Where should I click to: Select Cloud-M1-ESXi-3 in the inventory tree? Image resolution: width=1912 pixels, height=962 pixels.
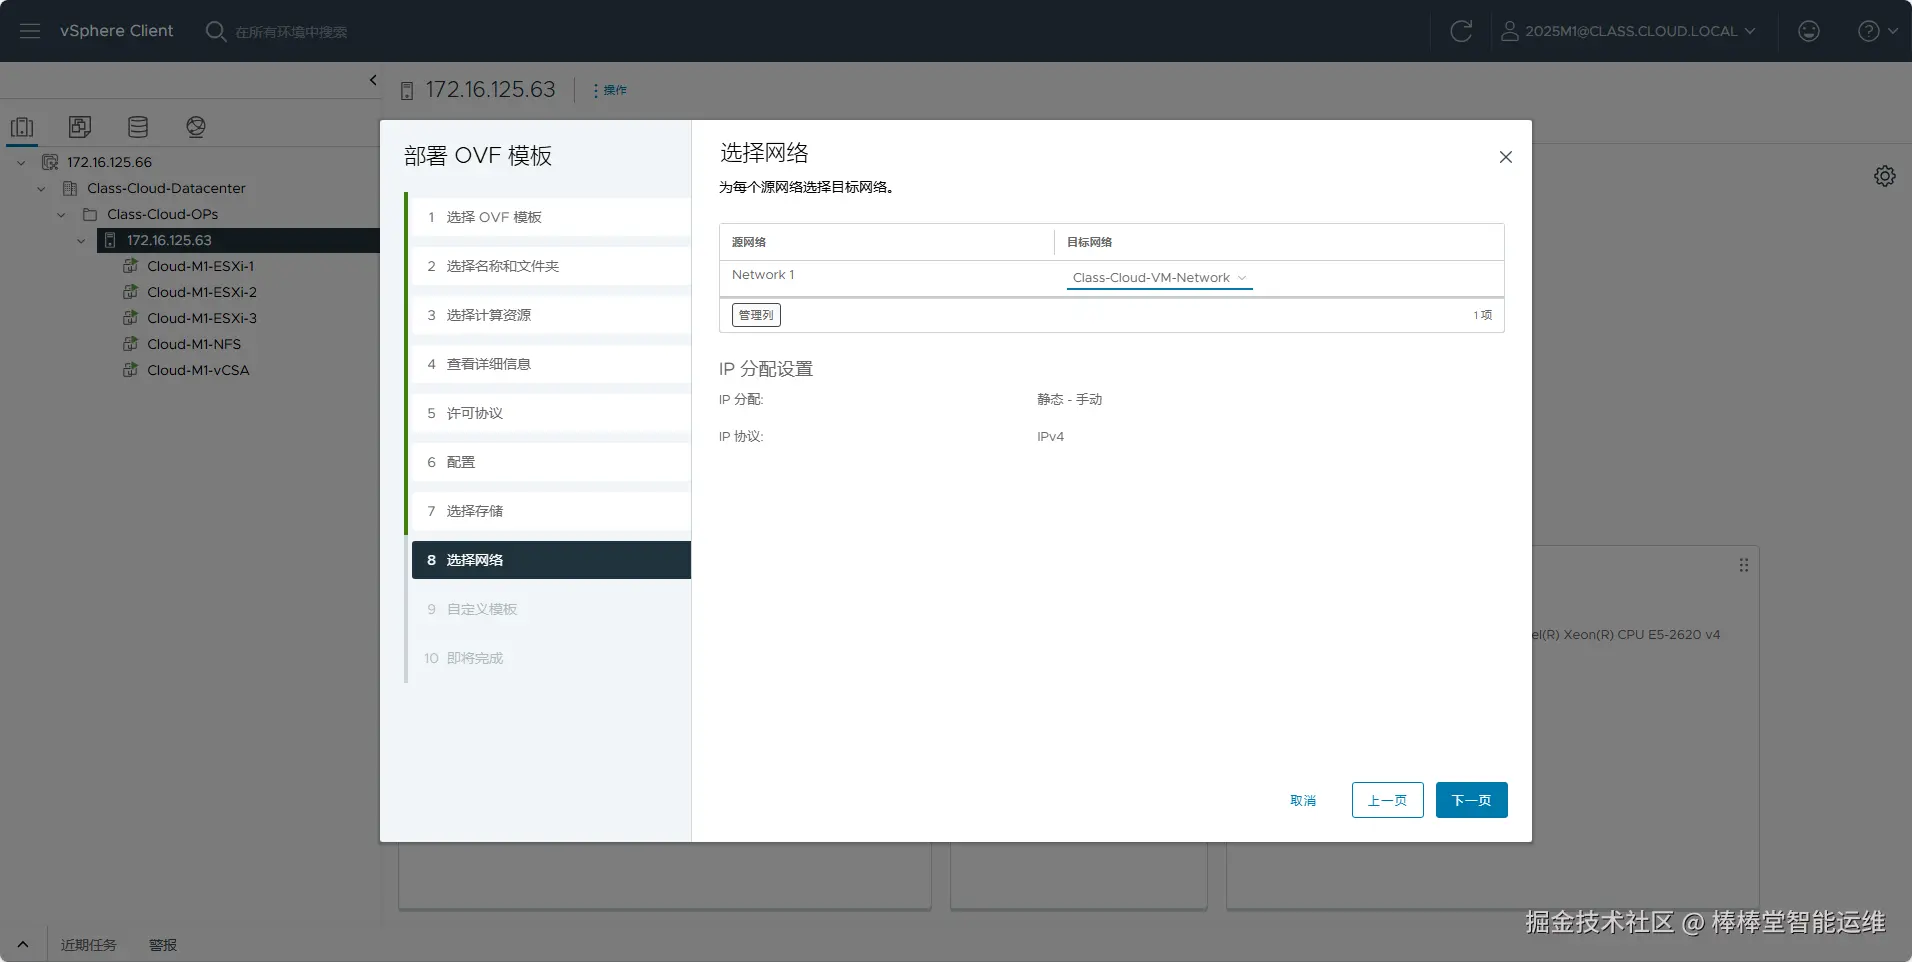tap(202, 318)
